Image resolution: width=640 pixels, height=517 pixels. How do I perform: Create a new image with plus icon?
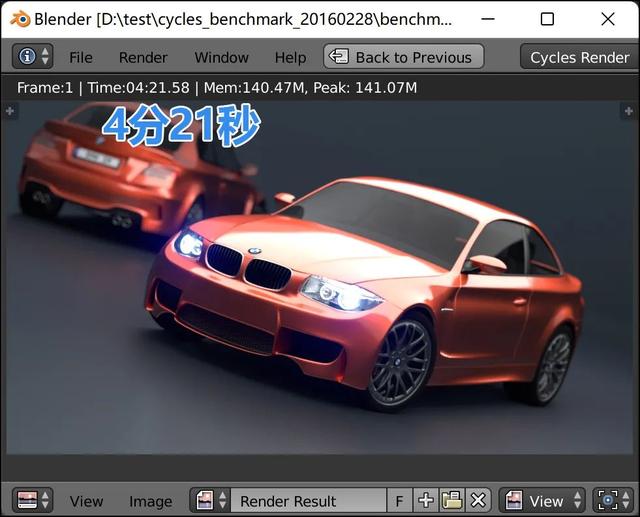pos(426,500)
